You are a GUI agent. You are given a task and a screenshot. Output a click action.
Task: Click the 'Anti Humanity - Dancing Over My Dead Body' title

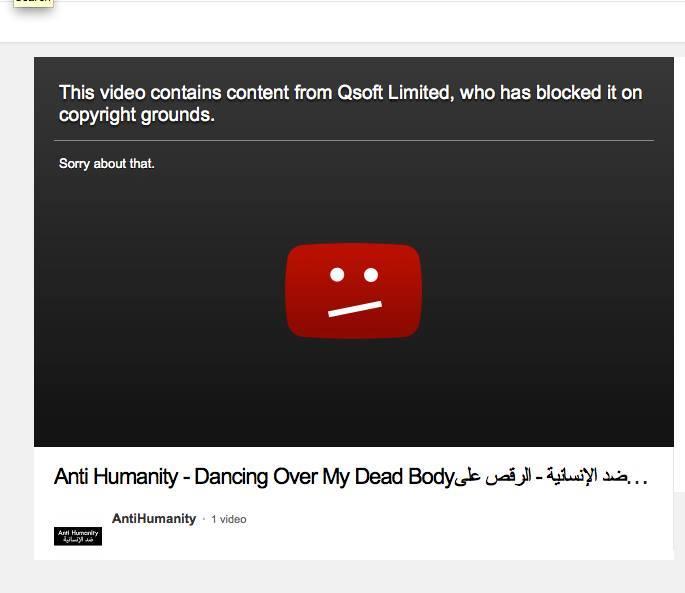[254, 477]
